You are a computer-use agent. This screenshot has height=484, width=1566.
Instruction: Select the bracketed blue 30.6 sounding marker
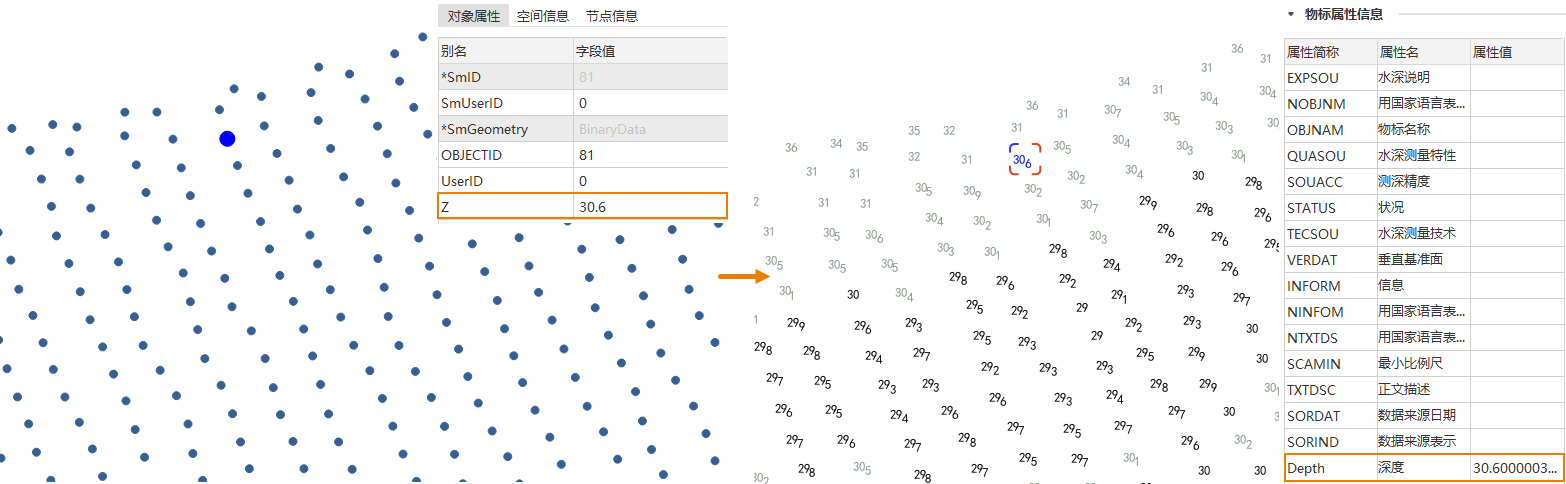pyautogui.click(x=1023, y=159)
